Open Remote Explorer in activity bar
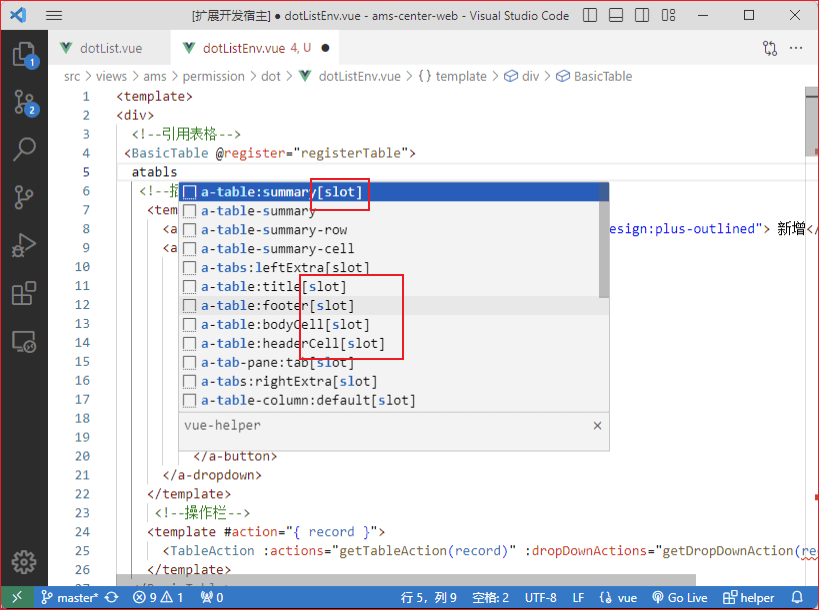 pyautogui.click(x=23, y=342)
